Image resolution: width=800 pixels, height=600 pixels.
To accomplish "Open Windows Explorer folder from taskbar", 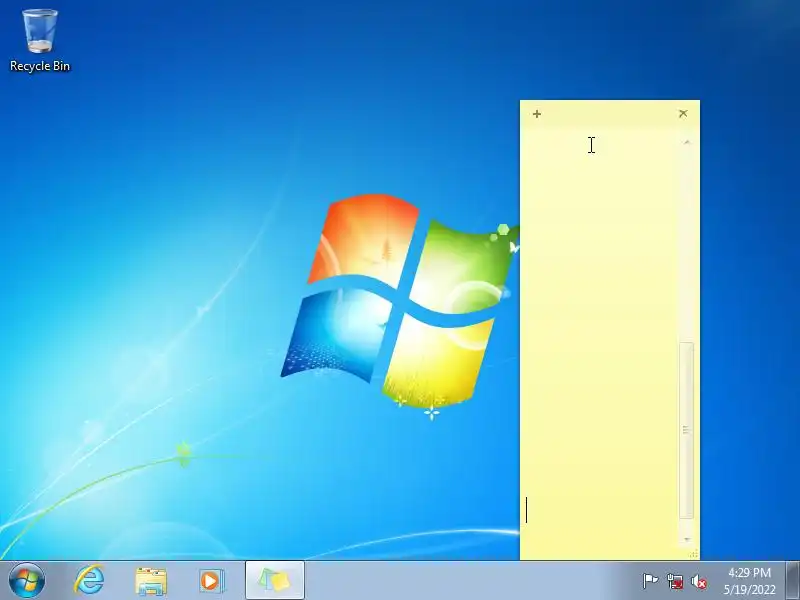I will click(x=151, y=581).
